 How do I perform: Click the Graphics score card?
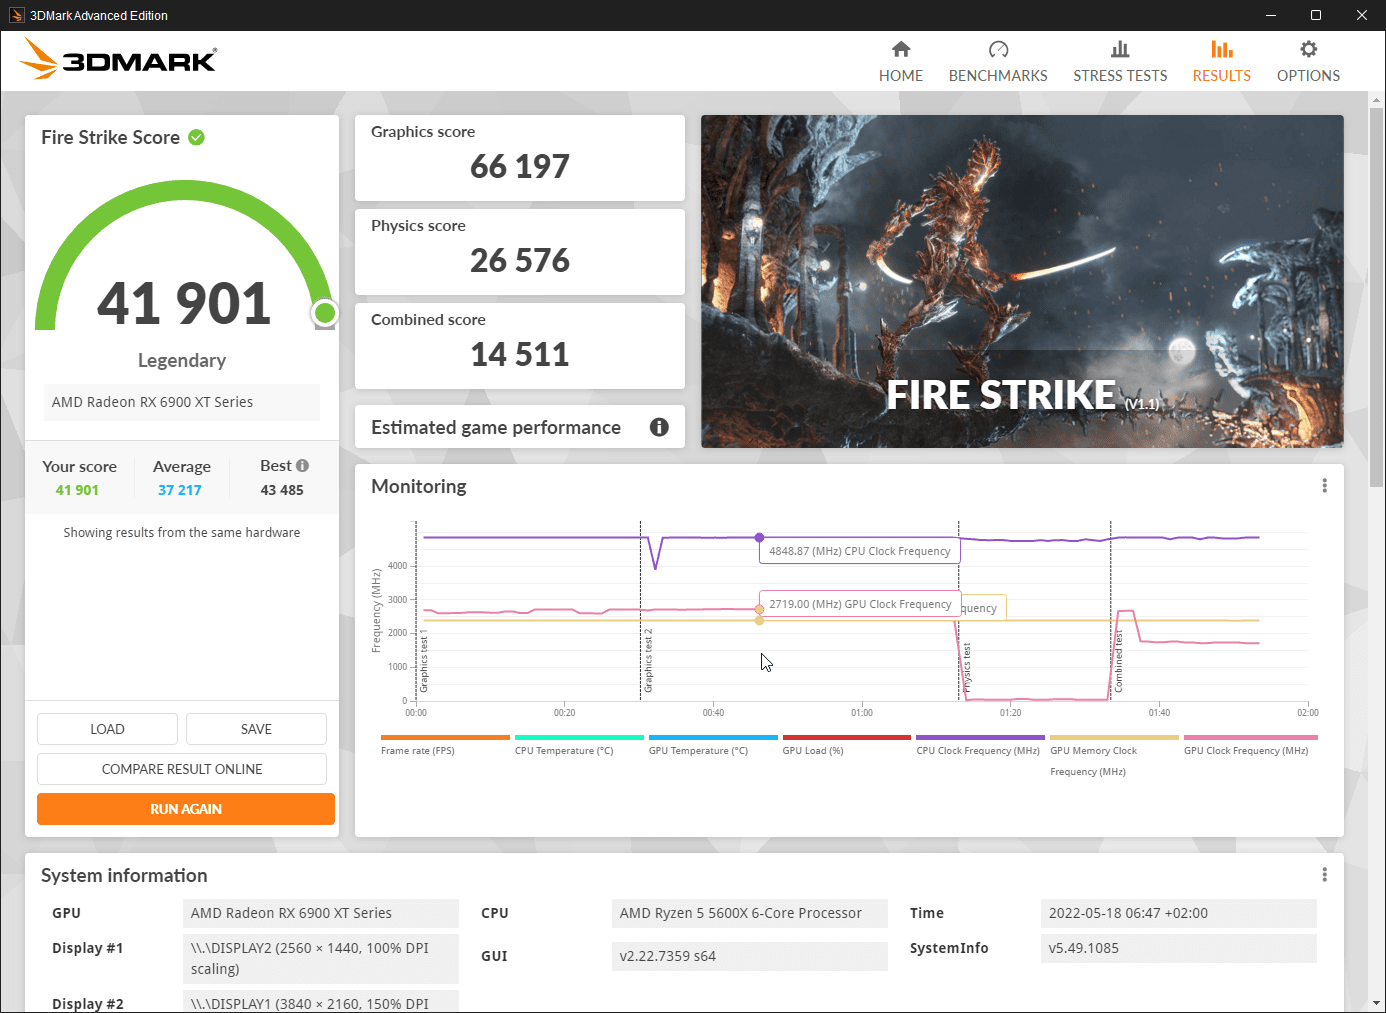(x=520, y=158)
